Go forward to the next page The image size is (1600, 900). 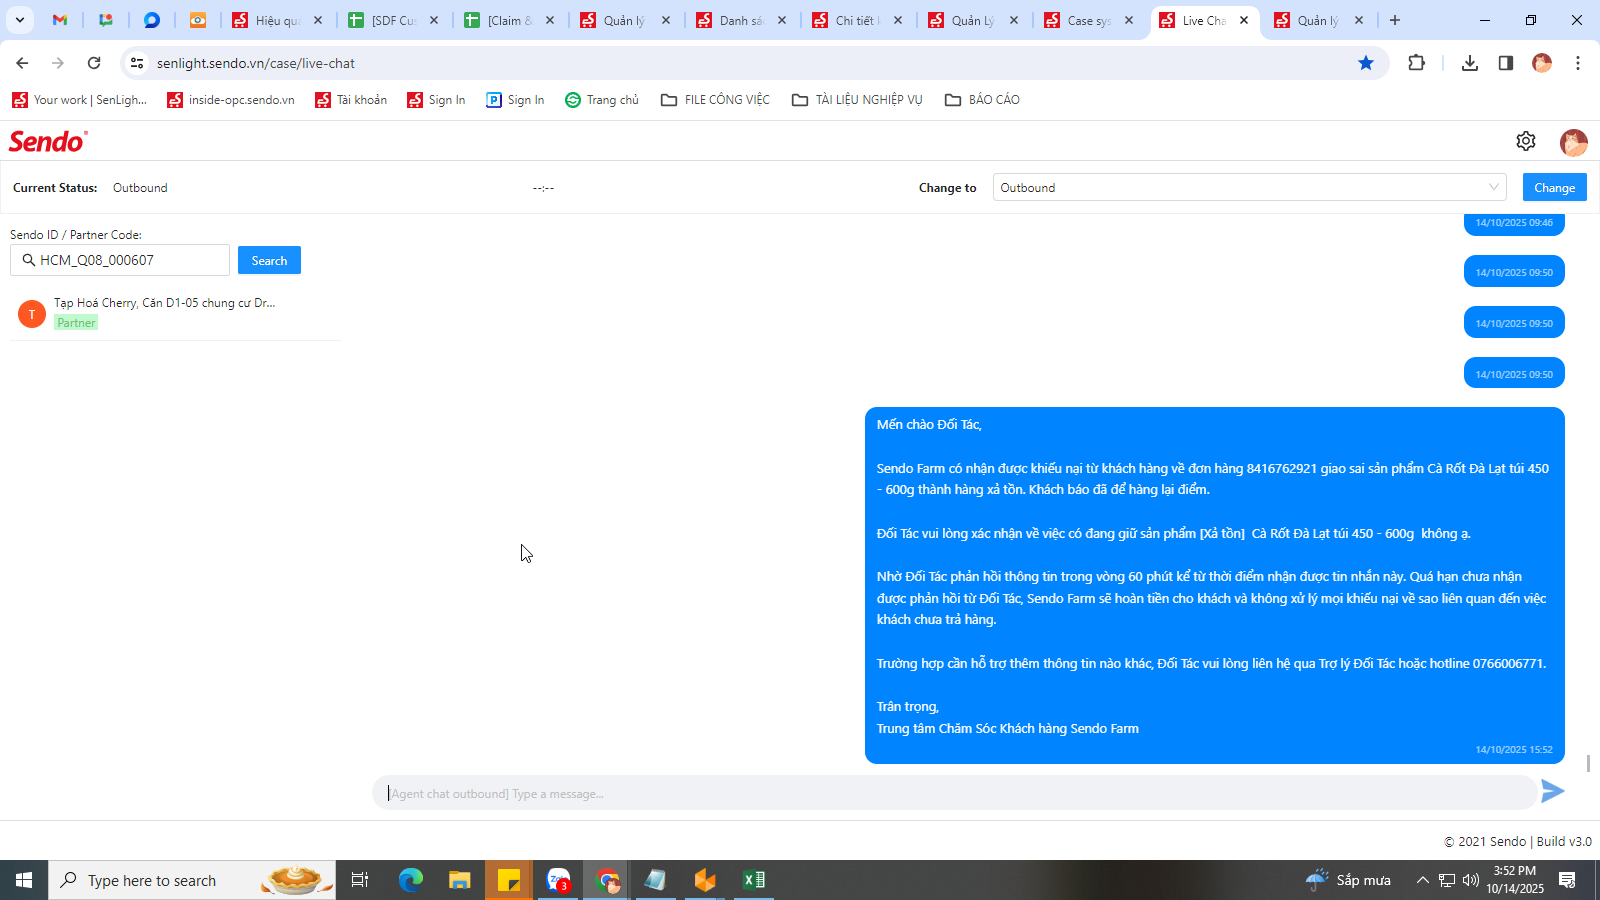[58, 63]
